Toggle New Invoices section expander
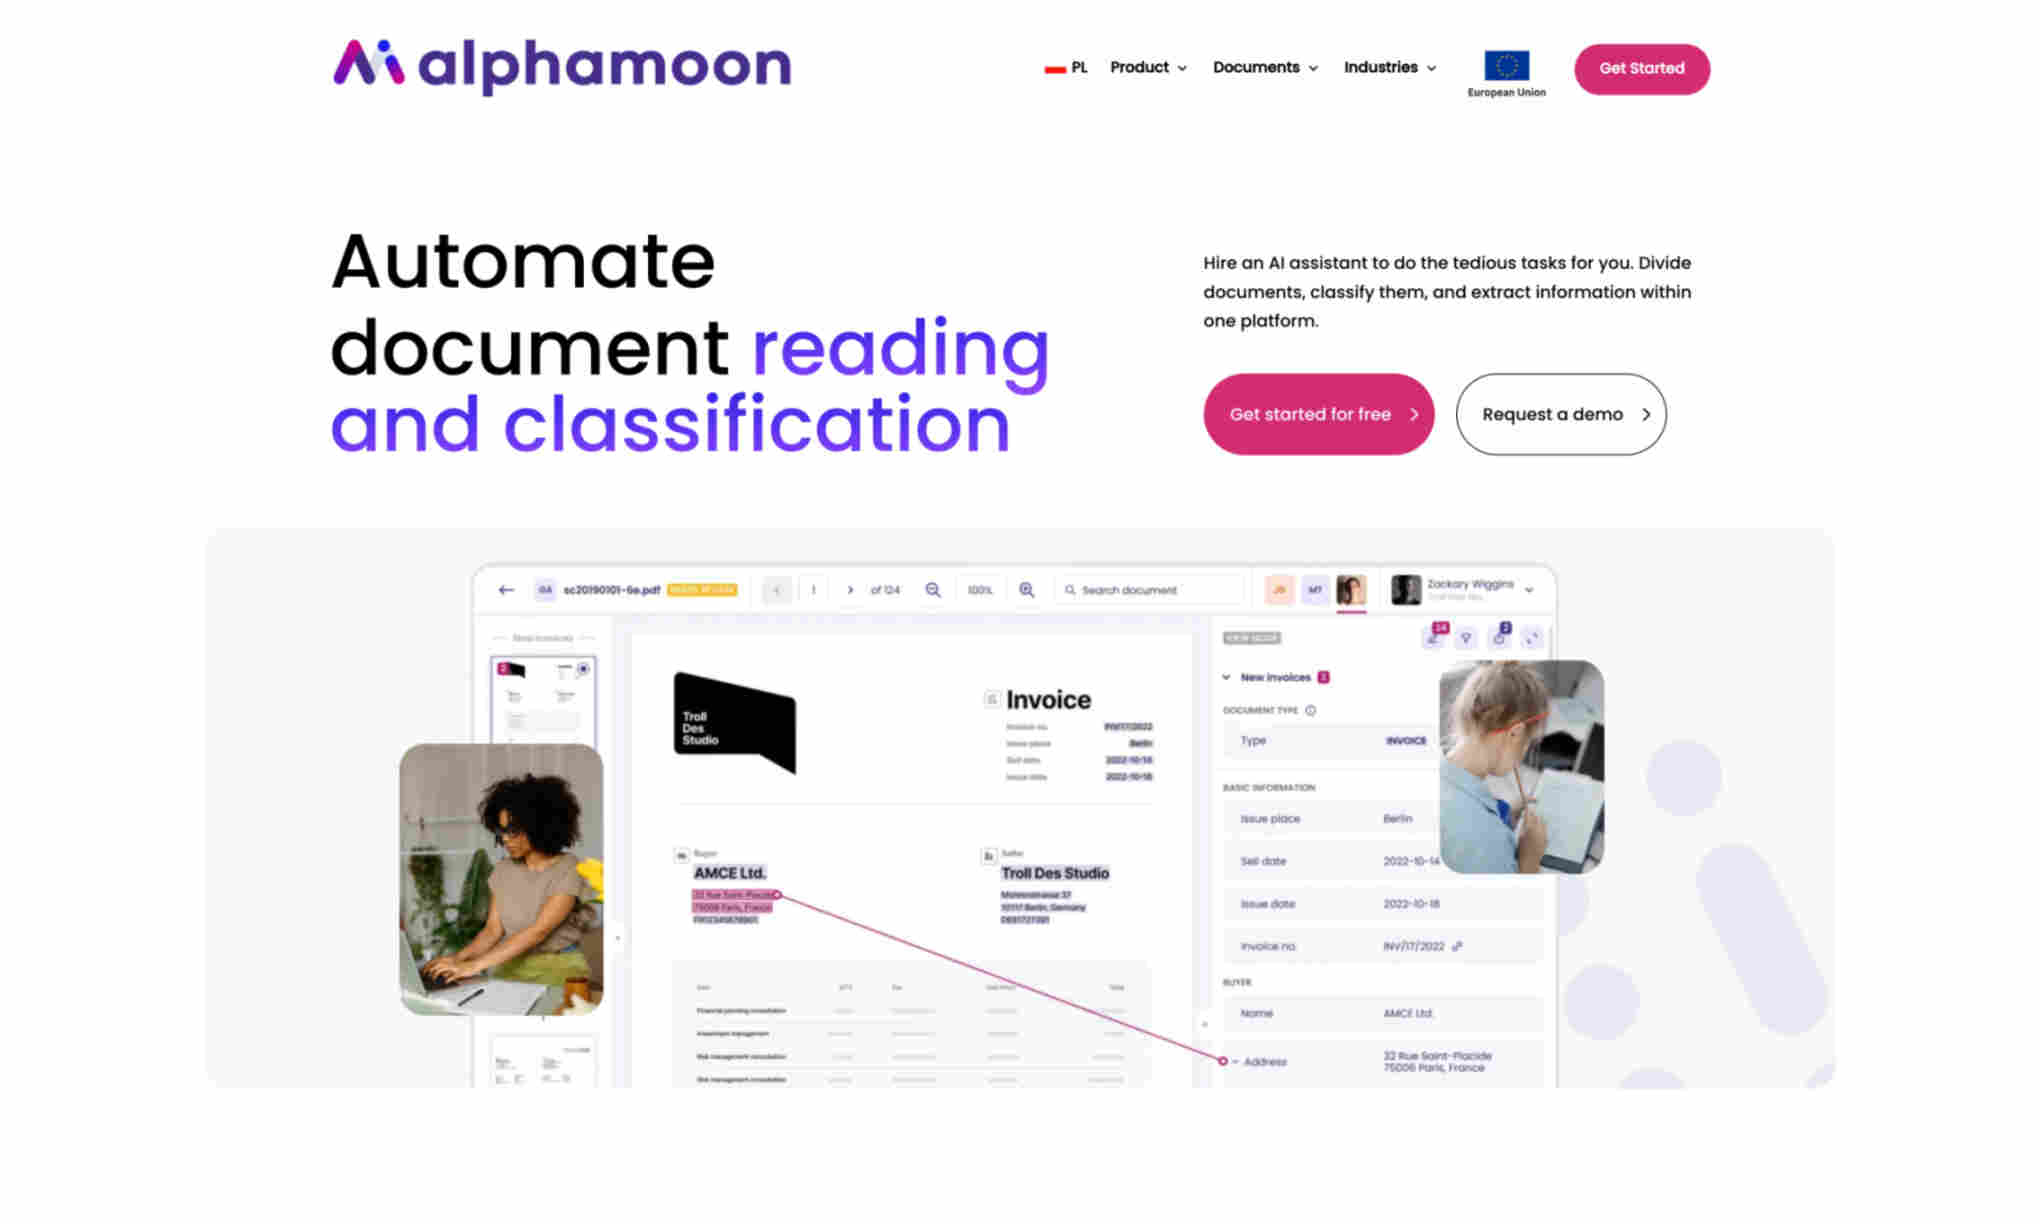This screenshot has height=1224, width=2040. coord(1224,676)
